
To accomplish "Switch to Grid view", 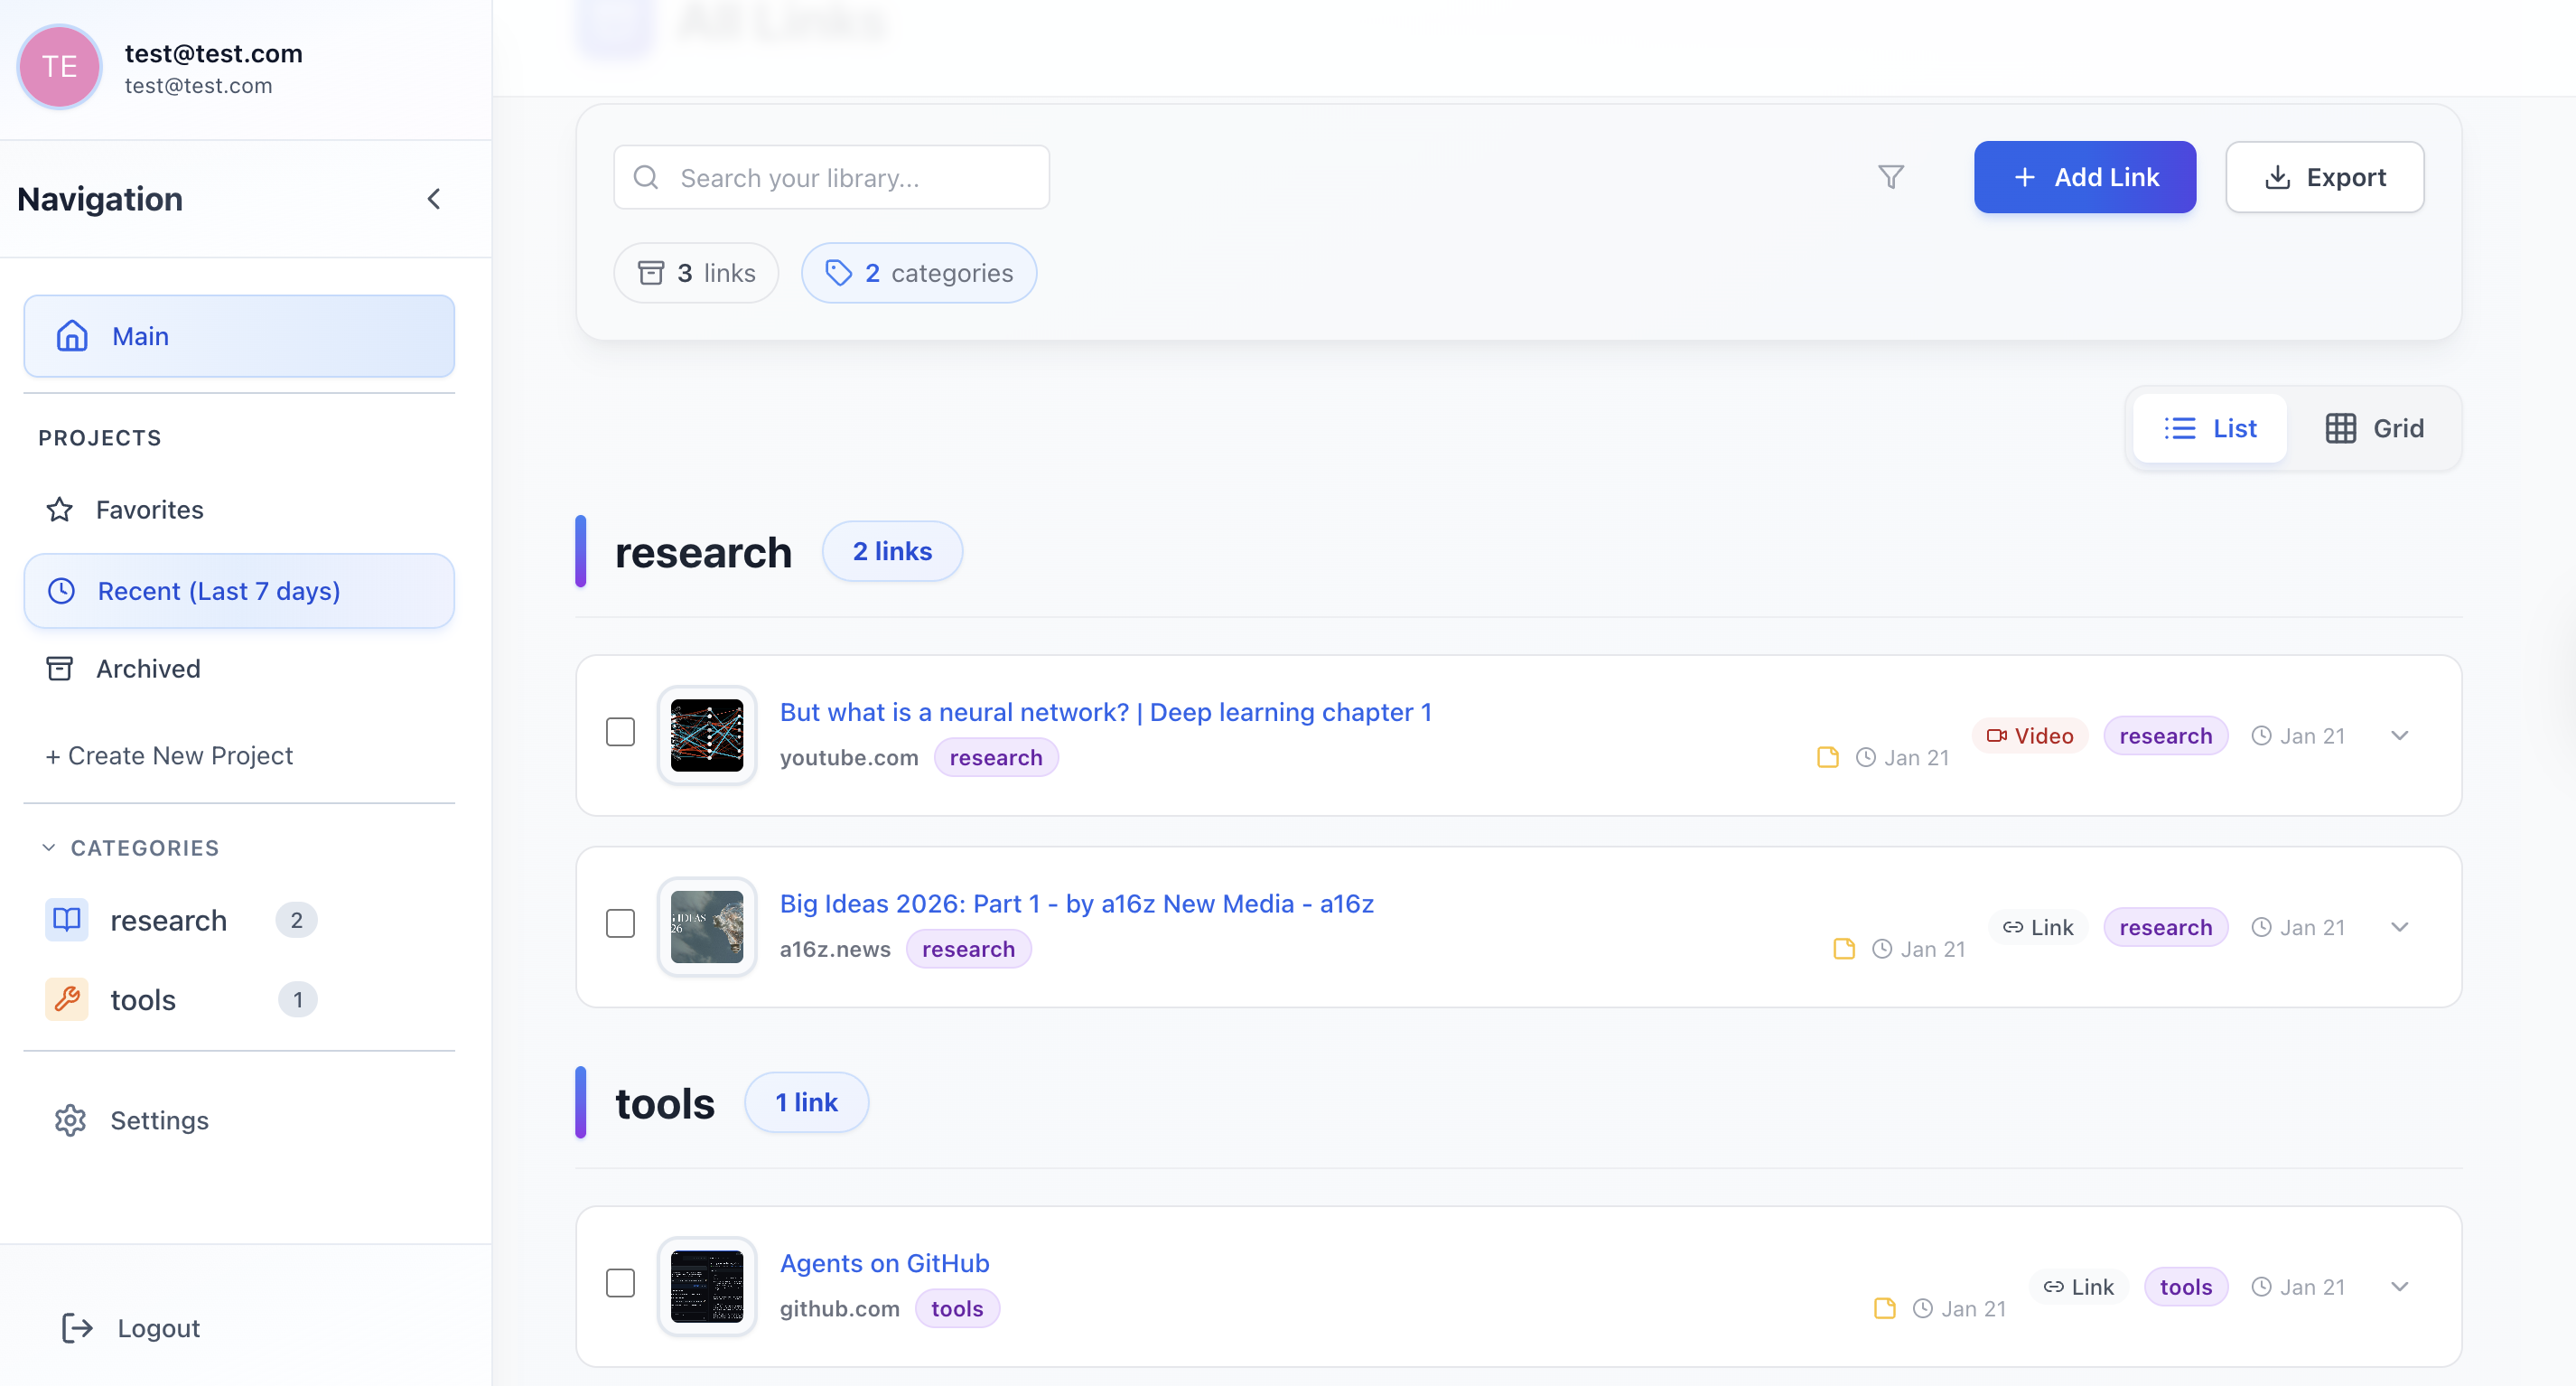I will 2374,428.
